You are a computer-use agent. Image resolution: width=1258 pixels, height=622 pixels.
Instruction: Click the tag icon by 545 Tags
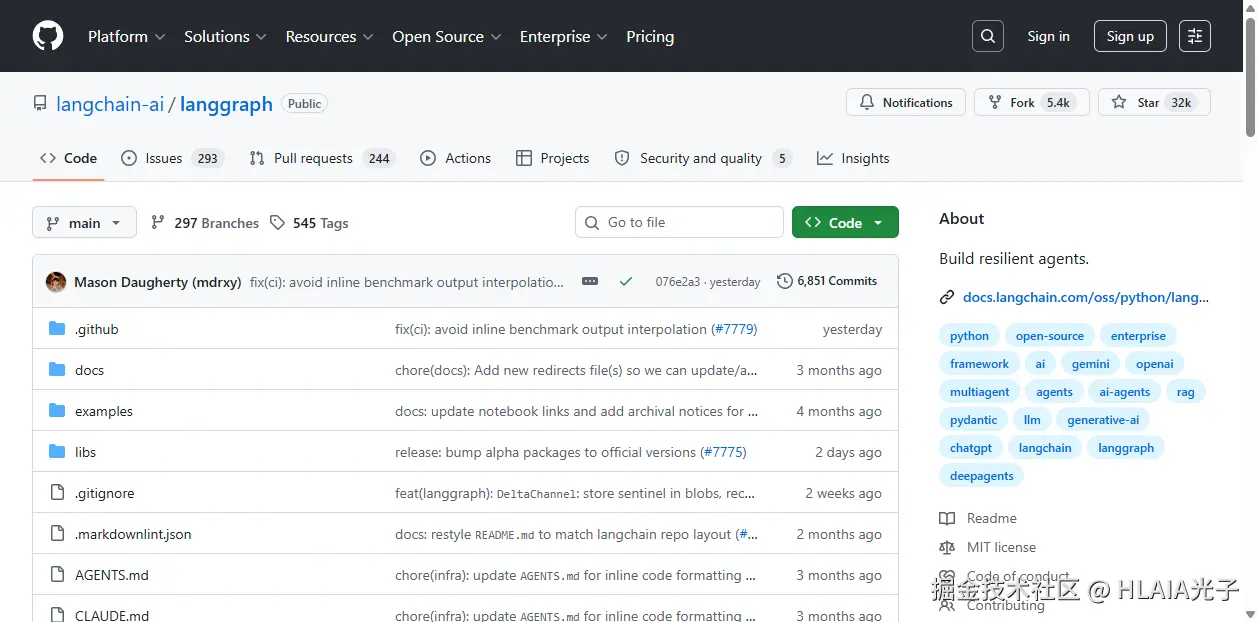pyautogui.click(x=277, y=222)
